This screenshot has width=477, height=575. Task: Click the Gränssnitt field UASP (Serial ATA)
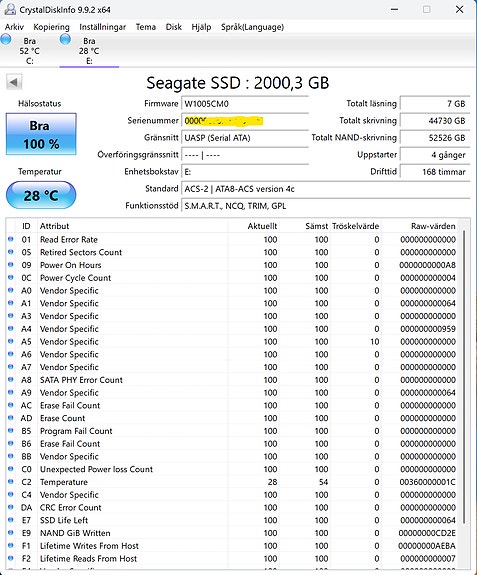[x=245, y=138]
